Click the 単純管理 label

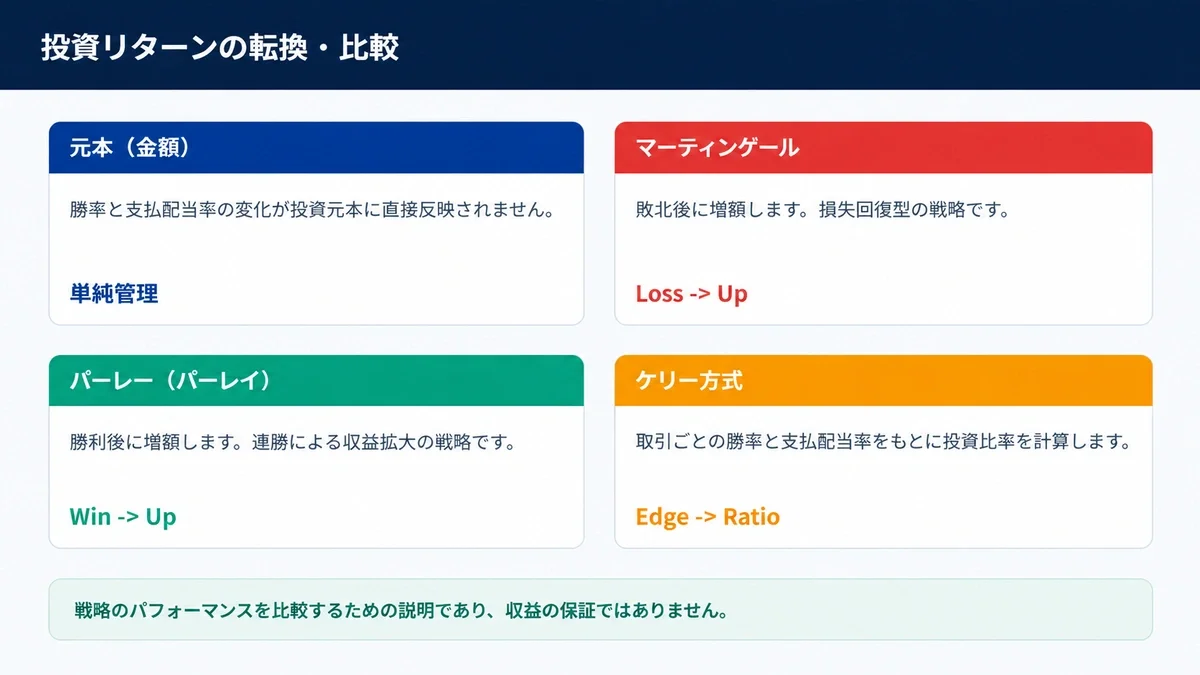tap(114, 294)
